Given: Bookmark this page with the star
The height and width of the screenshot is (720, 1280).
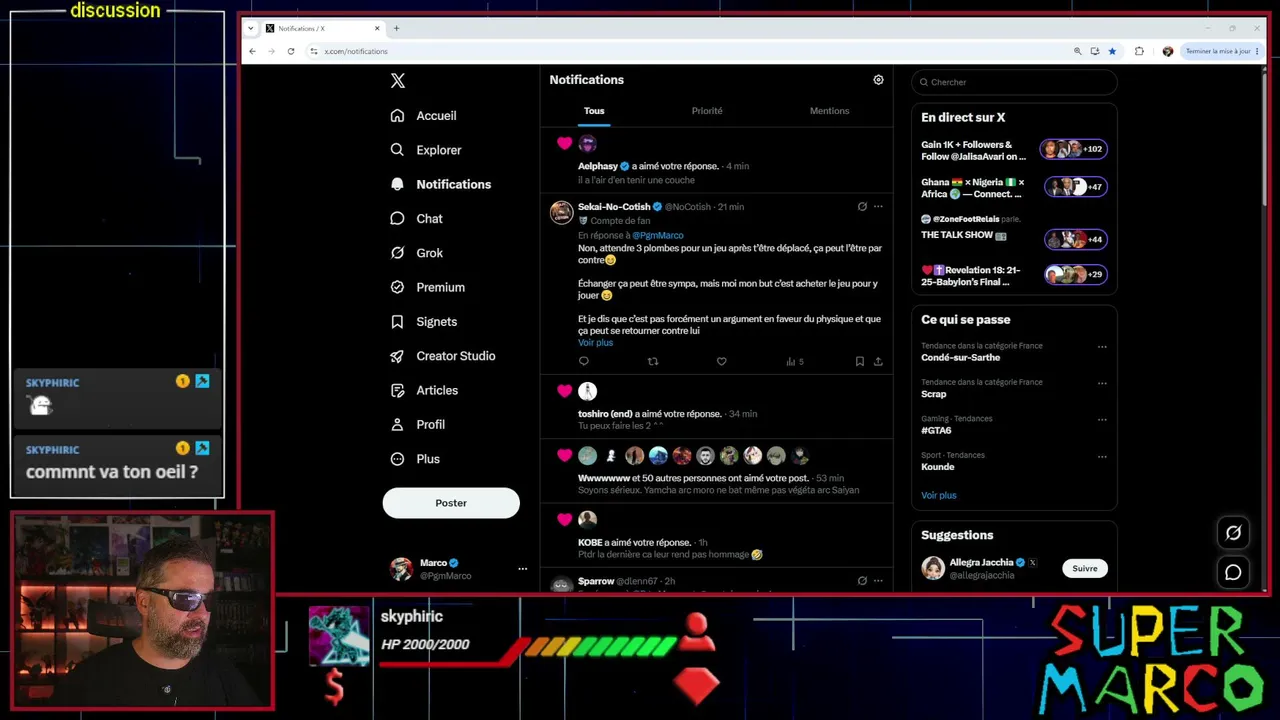Looking at the screenshot, I should 1112,51.
